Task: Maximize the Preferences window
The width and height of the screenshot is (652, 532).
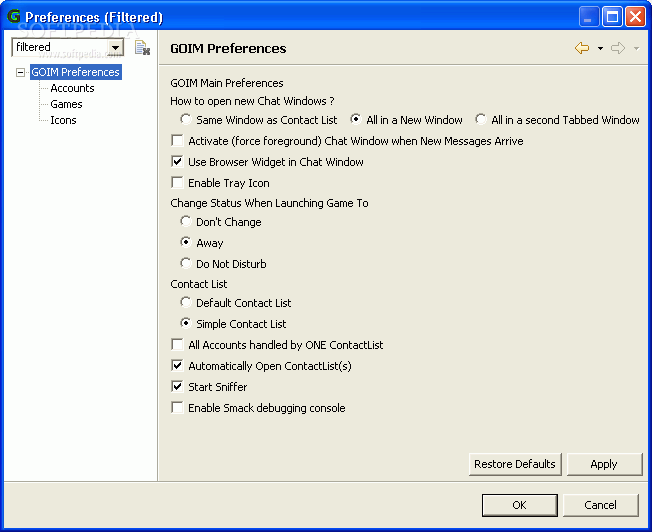Action: [612, 17]
